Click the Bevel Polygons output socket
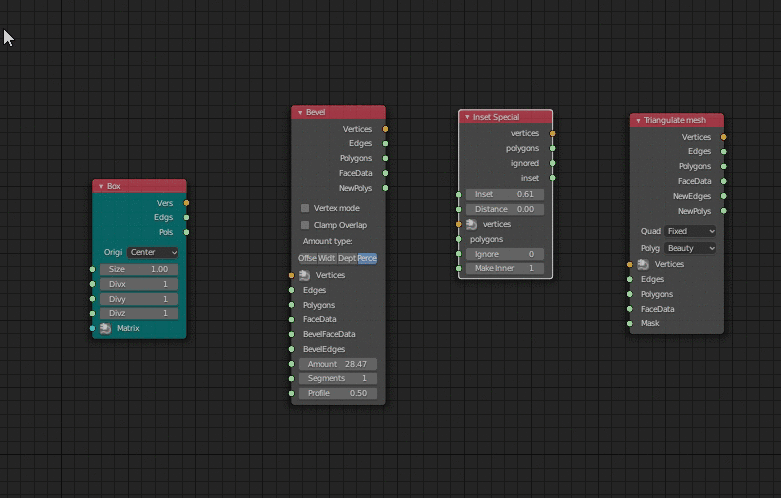This screenshot has height=498, width=781. pos(386,158)
